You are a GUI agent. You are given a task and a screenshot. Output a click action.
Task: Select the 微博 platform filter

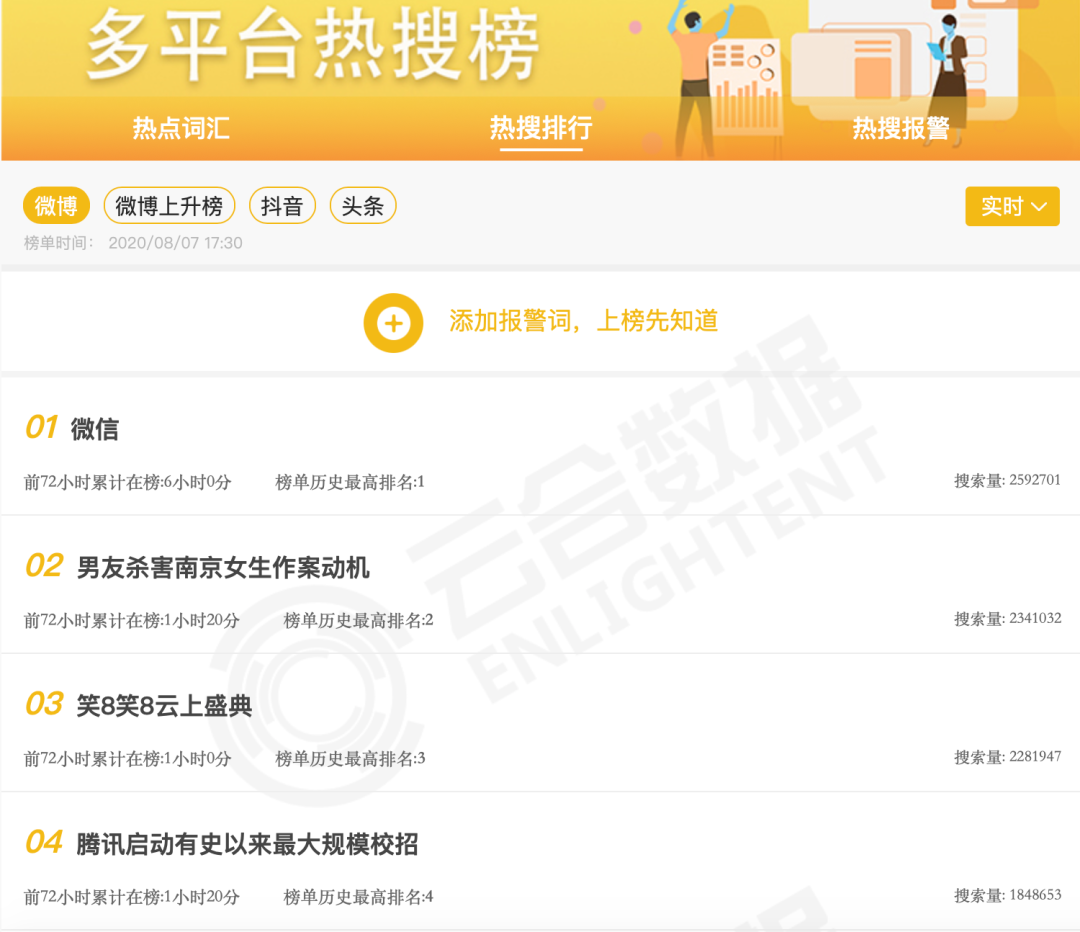56,205
